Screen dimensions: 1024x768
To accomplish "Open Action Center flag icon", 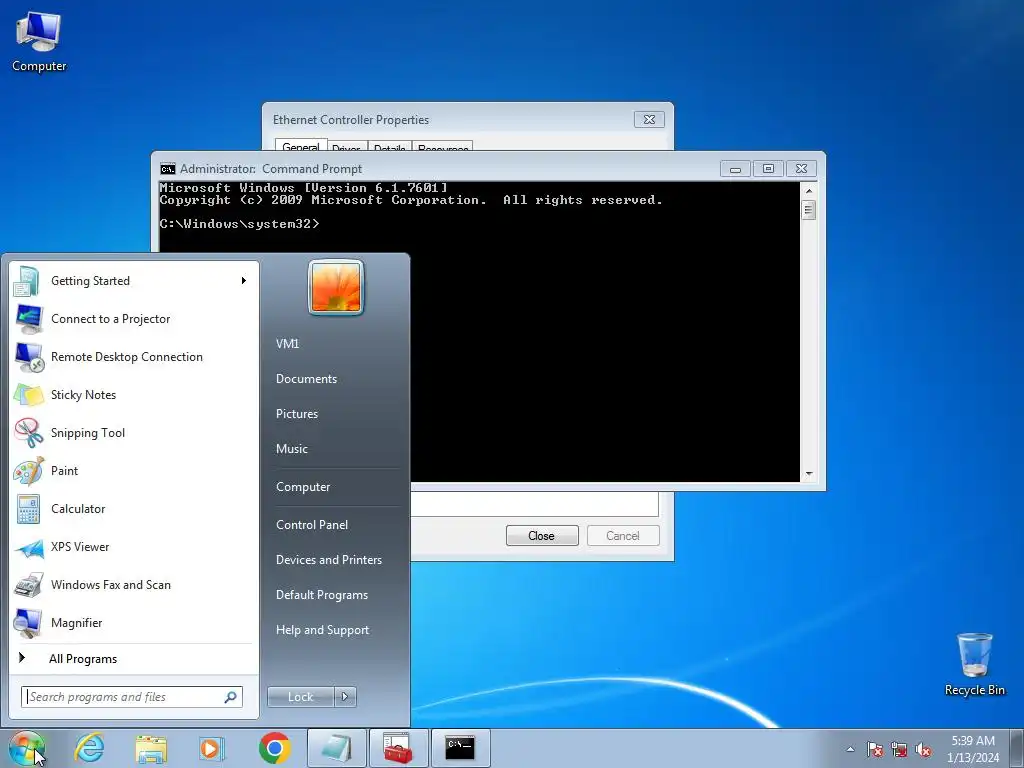I will (875, 749).
